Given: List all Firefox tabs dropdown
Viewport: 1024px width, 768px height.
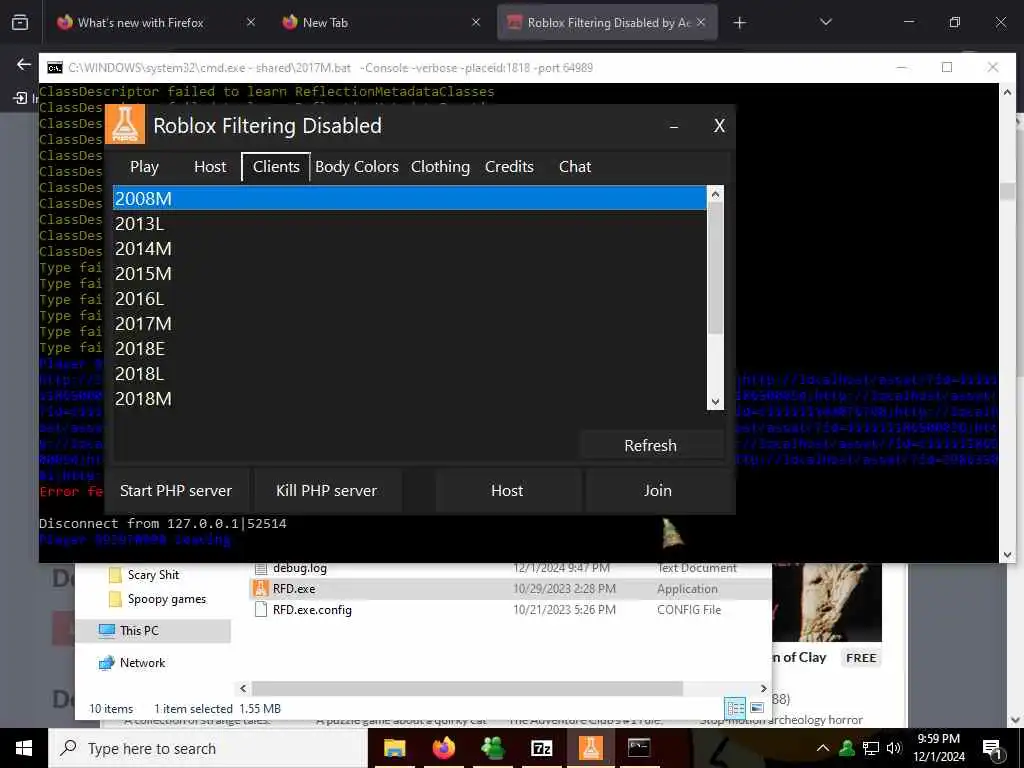Looking at the screenshot, I should click(x=825, y=22).
